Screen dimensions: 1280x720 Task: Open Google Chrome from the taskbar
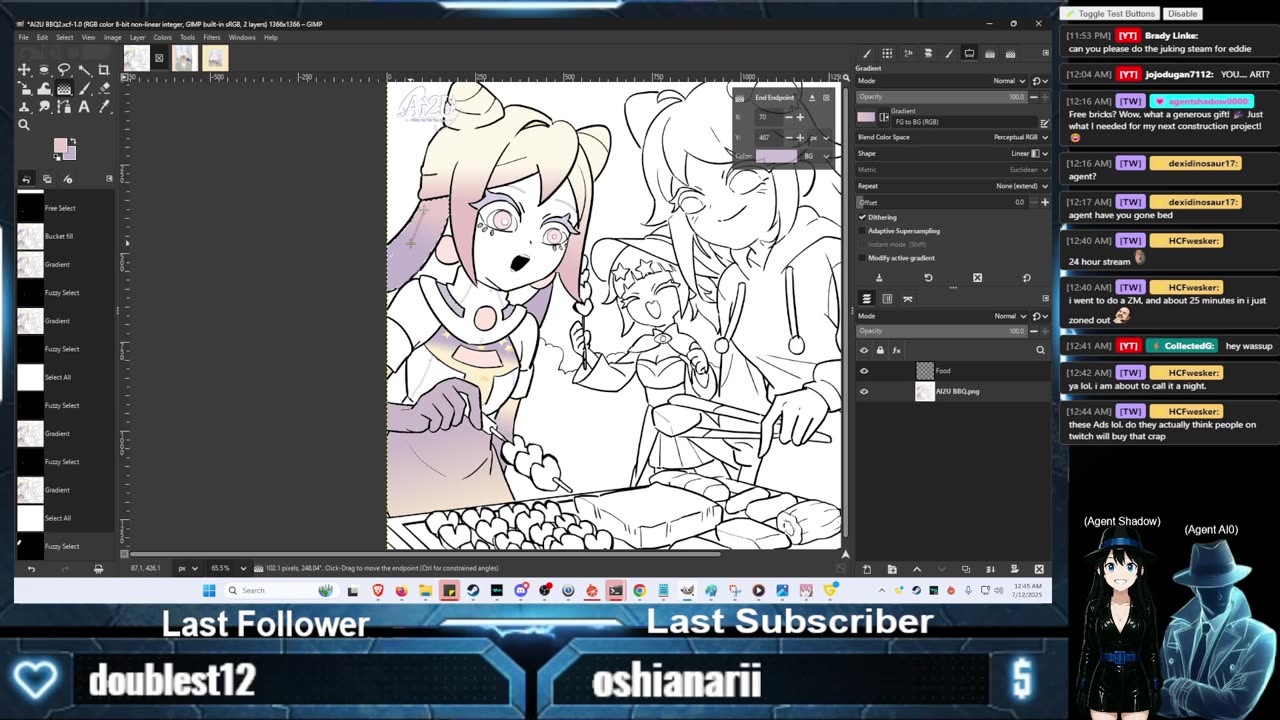point(639,591)
